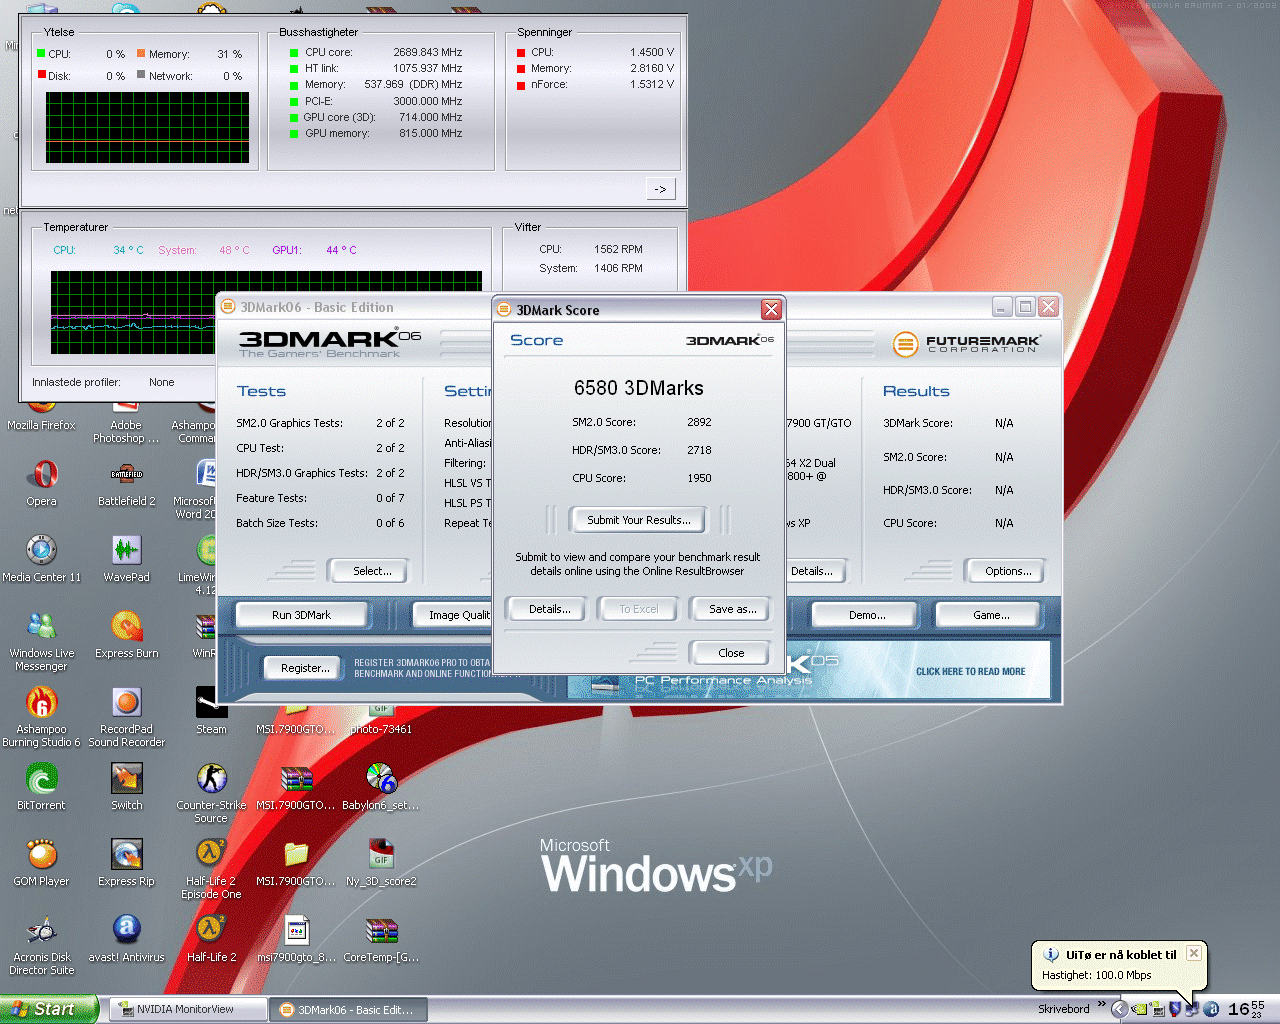This screenshot has height=1024, width=1280.
Task: Click the CPU fan speed 1562 RPM
Action: (x=618, y=249)
